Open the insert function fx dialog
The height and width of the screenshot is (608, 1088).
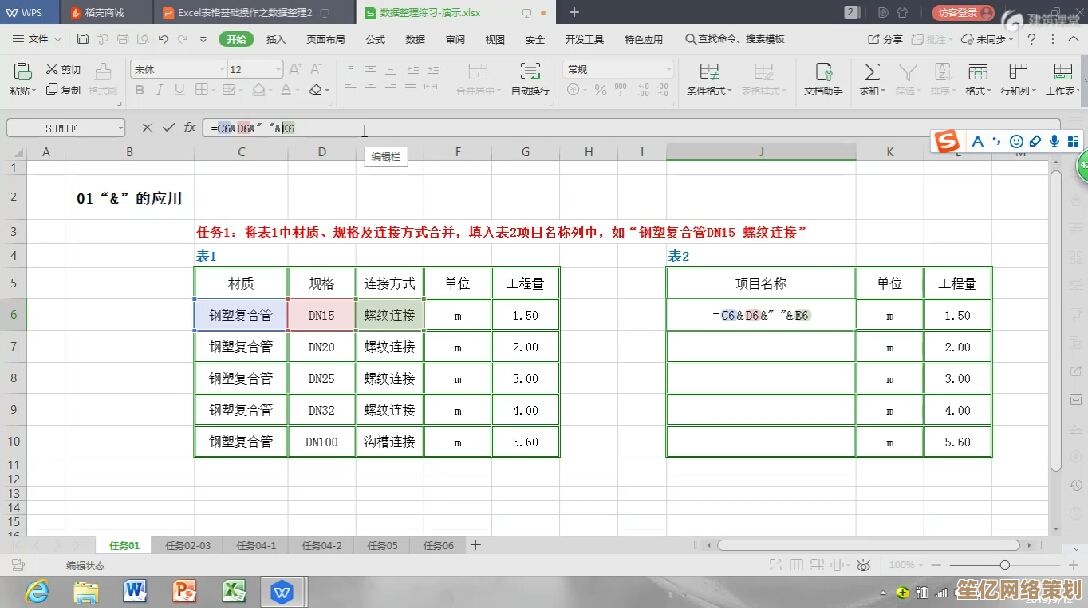click(x=189, y=128)
